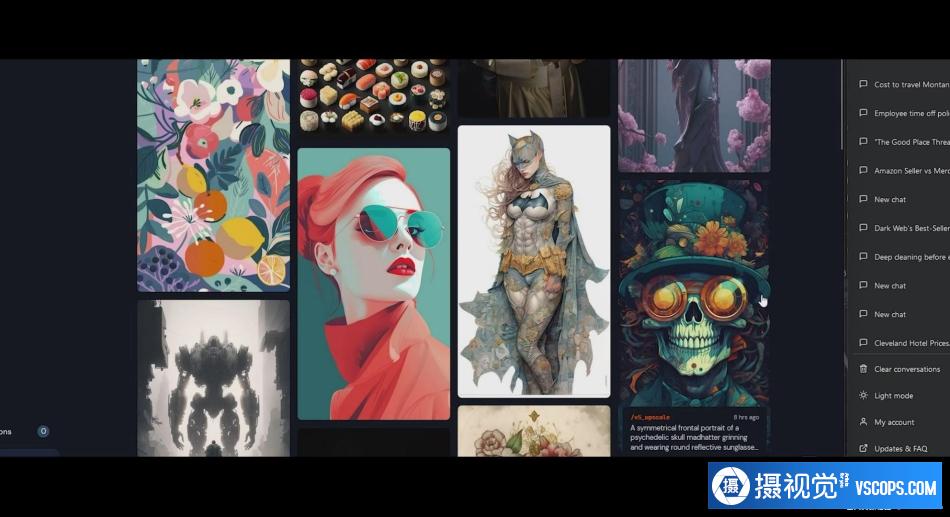Click external link icon beside Updates & FAQ

863,449
